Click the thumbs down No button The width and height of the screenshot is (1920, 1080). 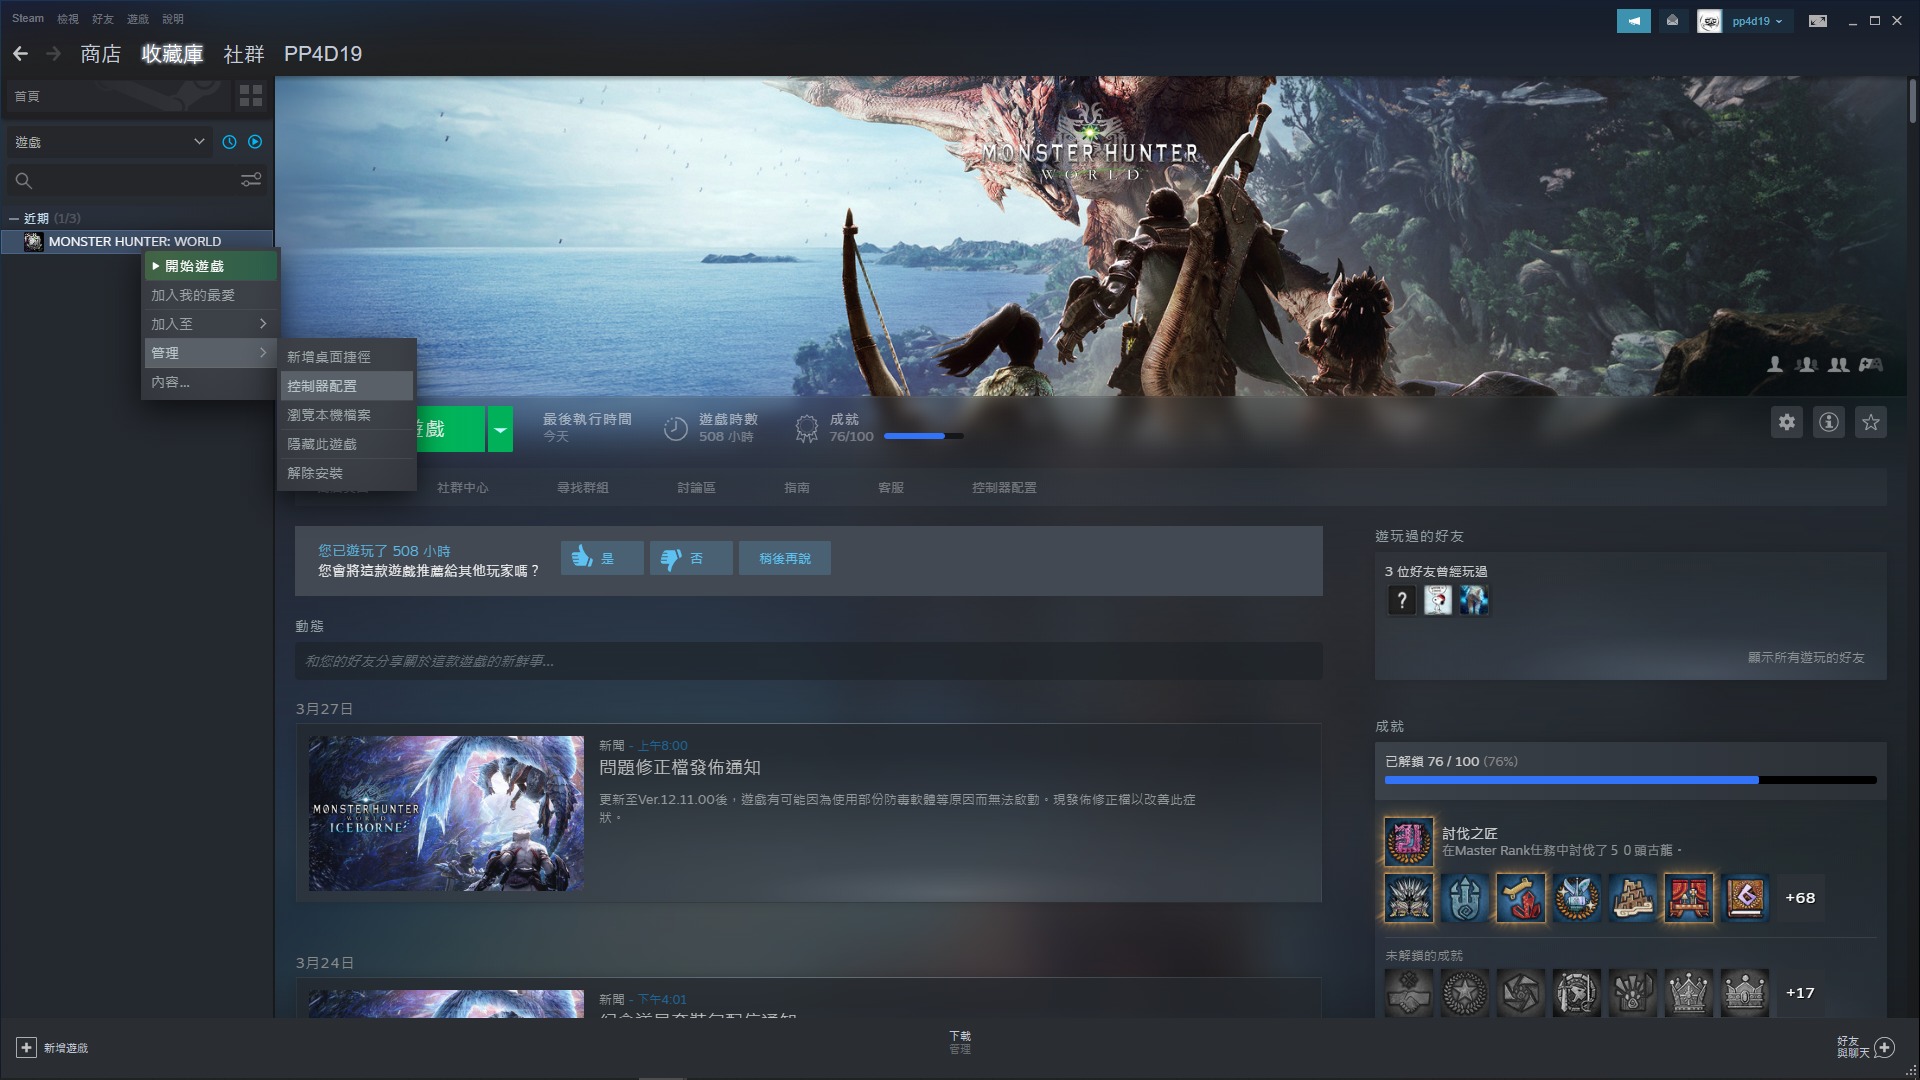[x=691, y=558]
